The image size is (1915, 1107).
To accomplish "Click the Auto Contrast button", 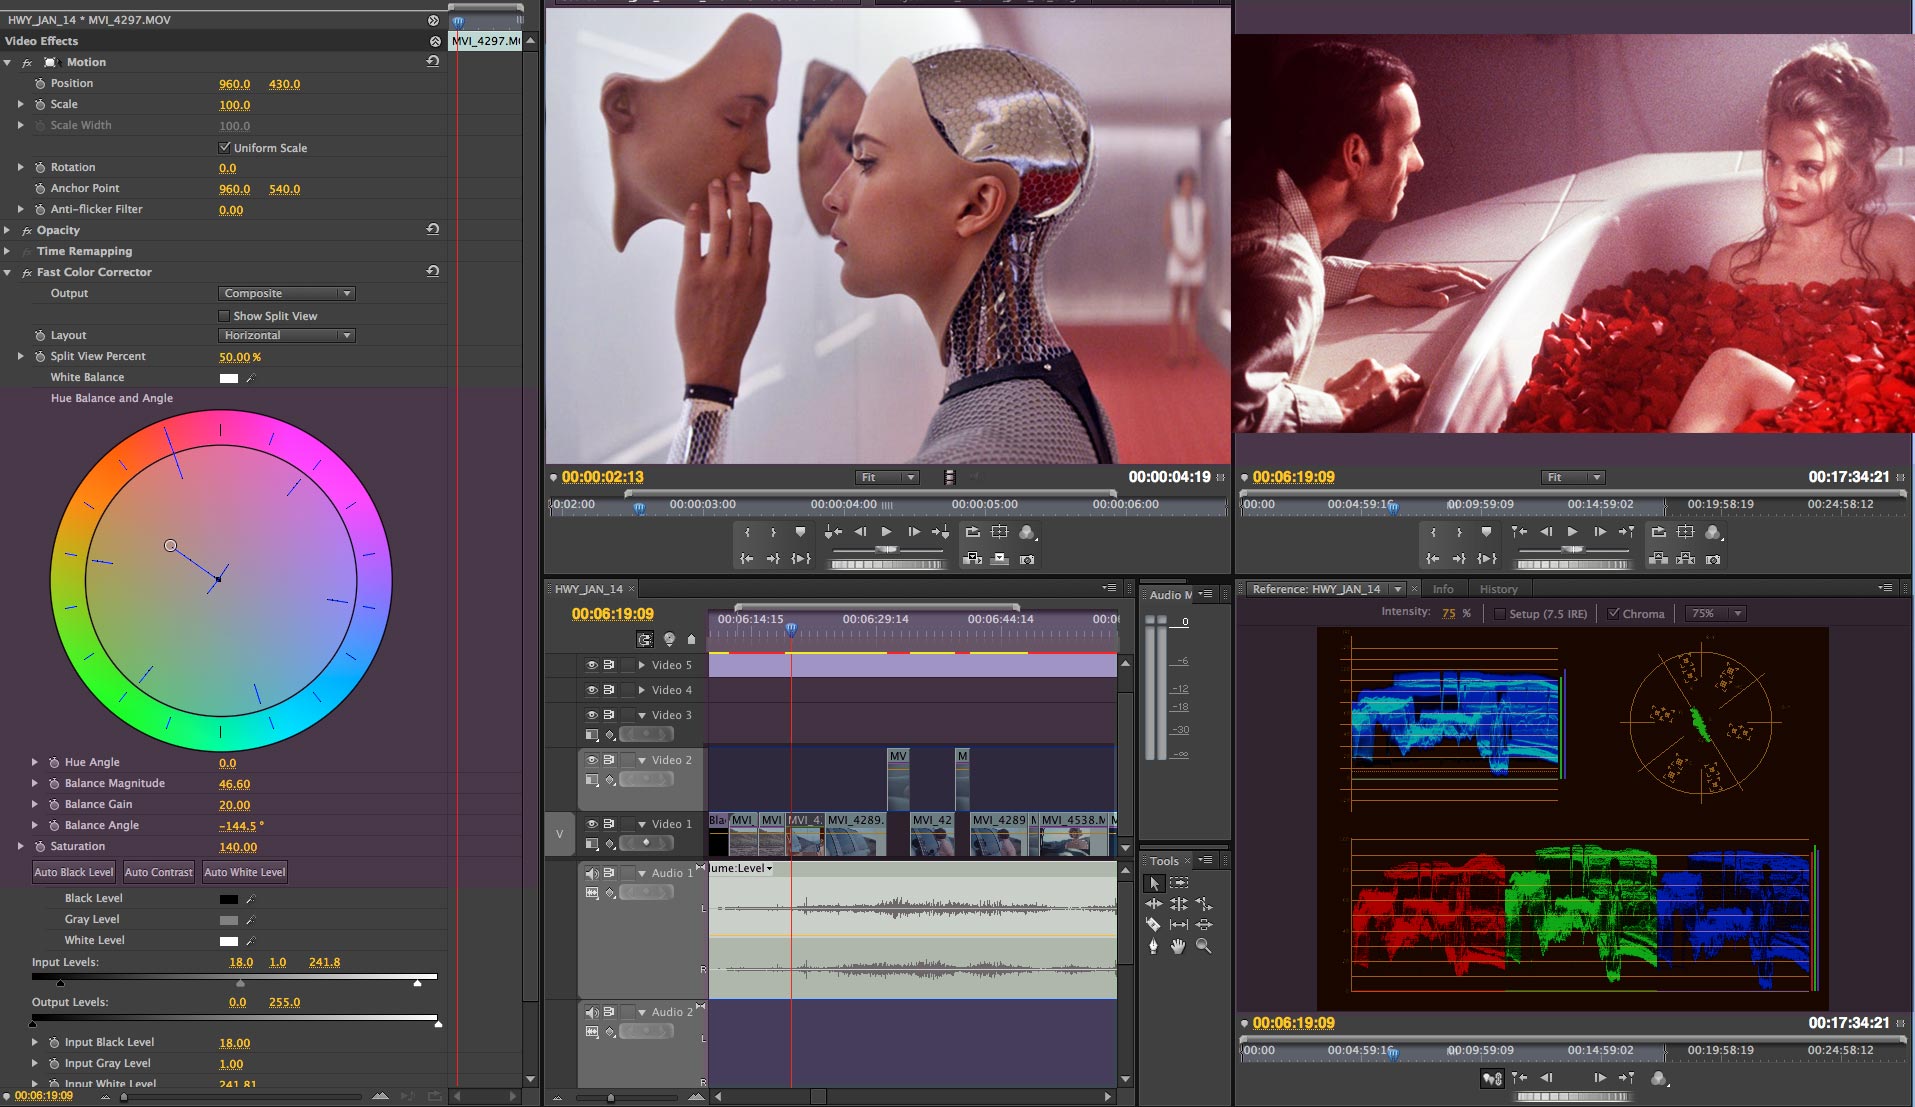I will (x=158, y=873).
